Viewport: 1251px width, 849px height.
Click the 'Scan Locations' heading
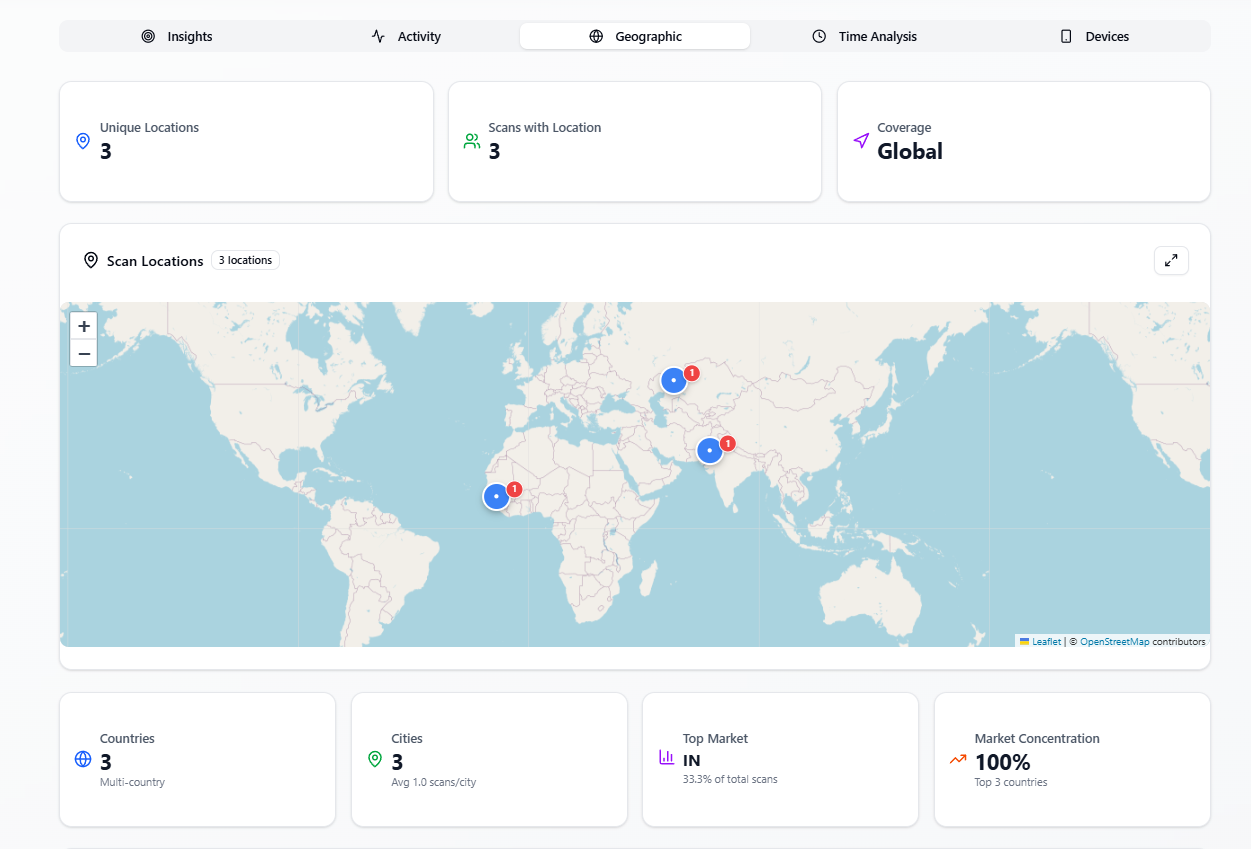coord(155,261)
